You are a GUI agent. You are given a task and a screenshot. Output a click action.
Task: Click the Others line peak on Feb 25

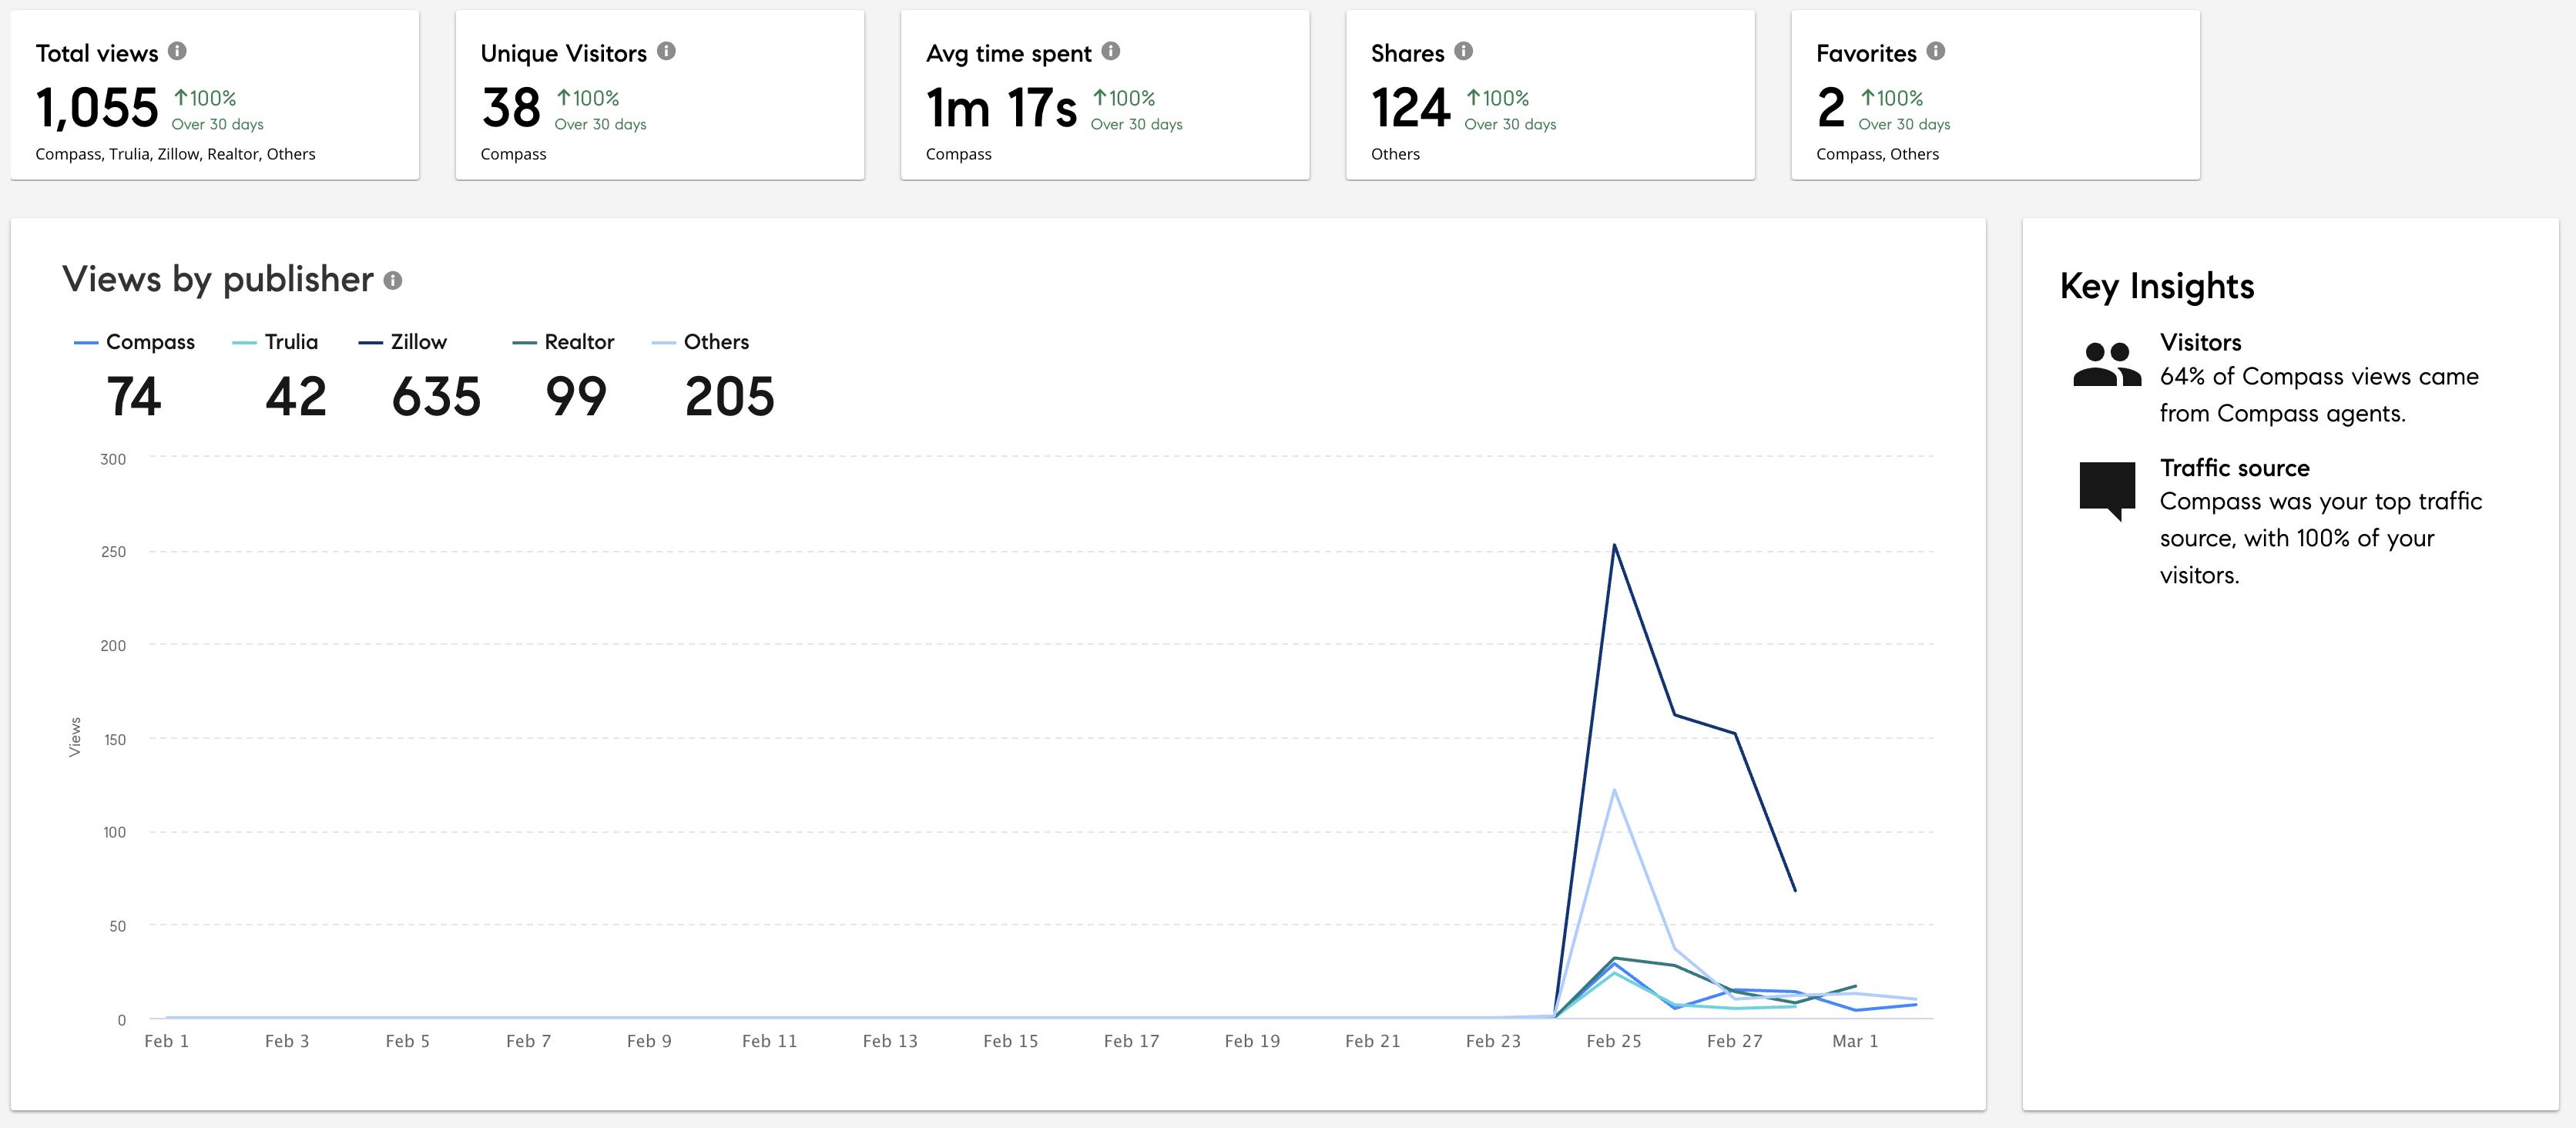1614,791
